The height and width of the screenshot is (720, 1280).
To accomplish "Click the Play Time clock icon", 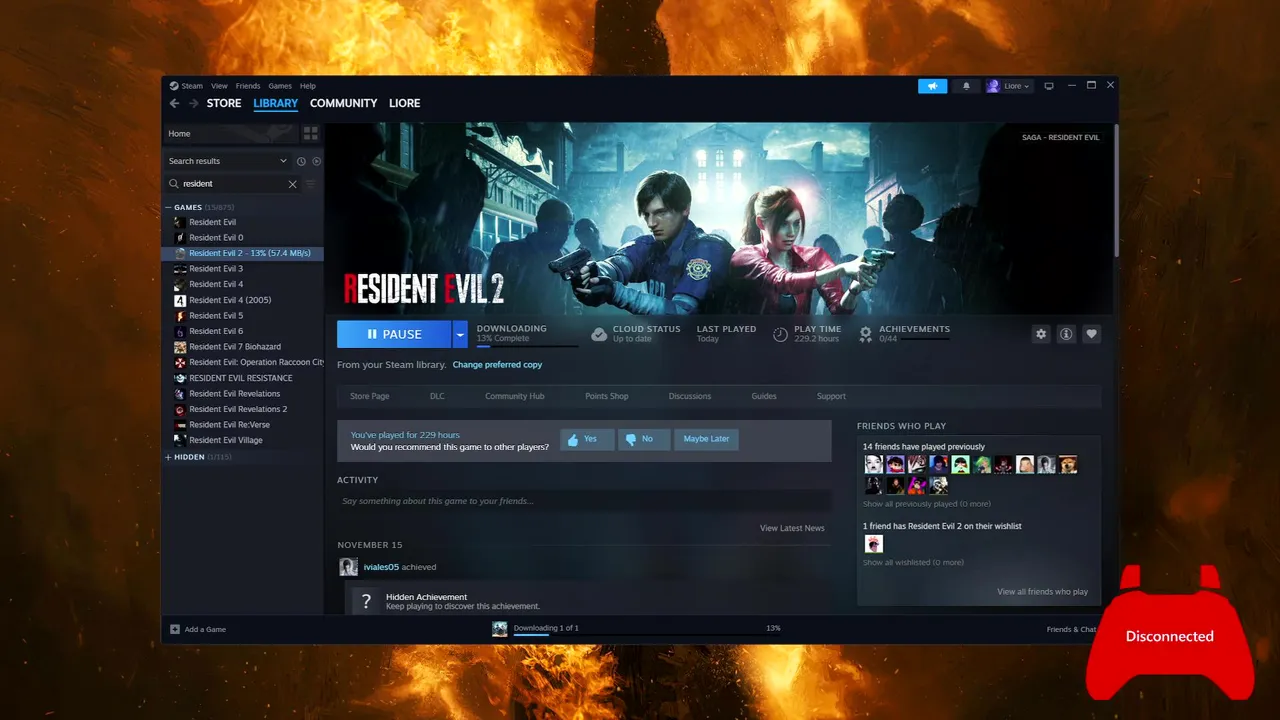I will coord(780,334).
